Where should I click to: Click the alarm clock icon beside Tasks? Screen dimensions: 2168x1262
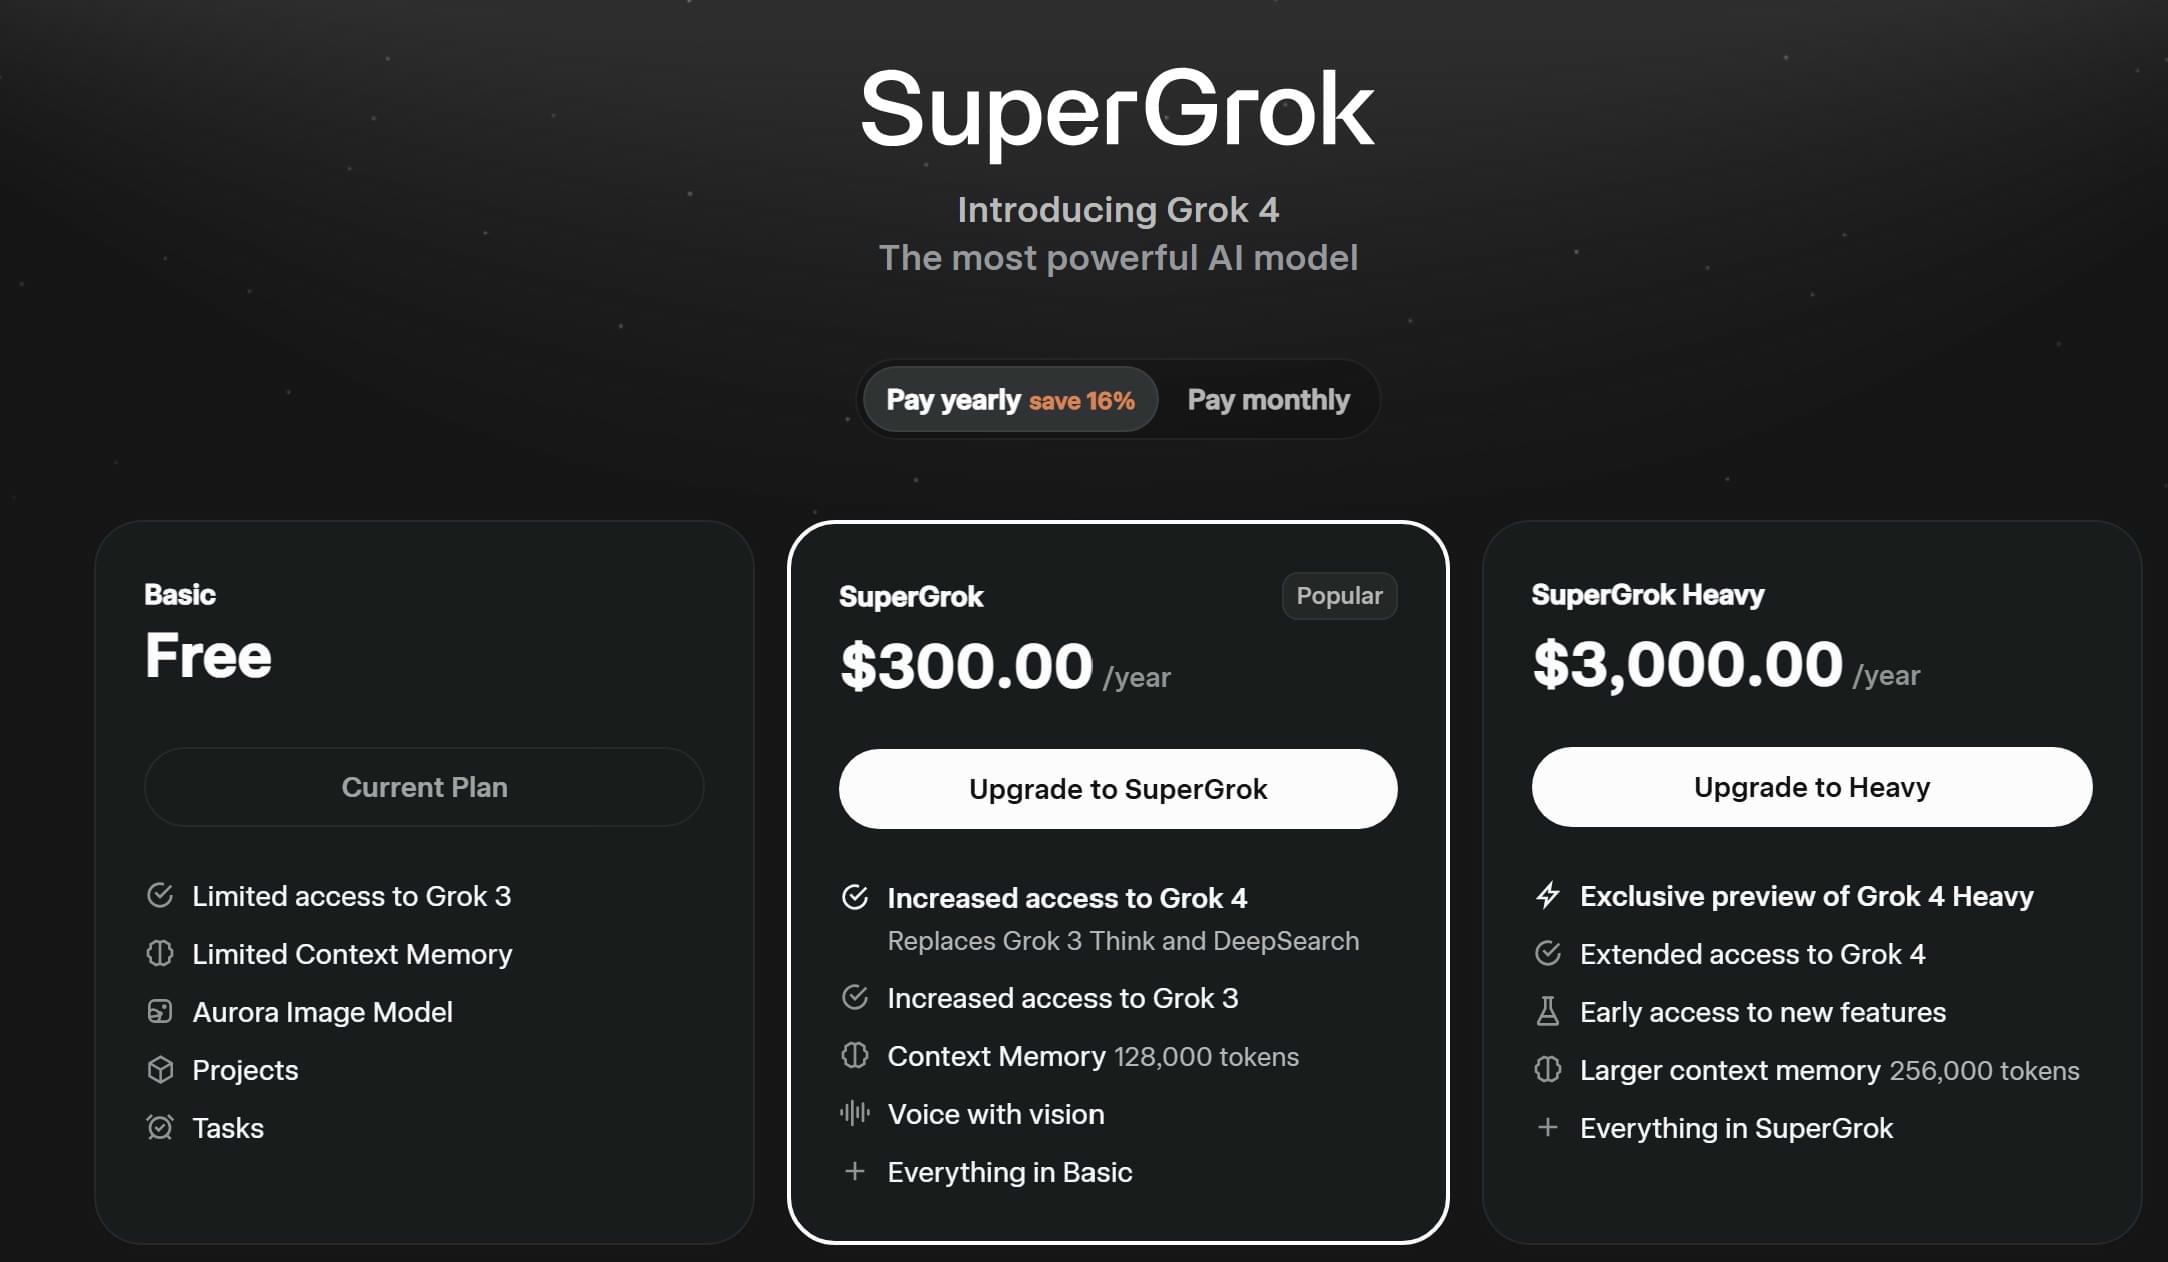pyautogui.click(x=160, y=1127)
